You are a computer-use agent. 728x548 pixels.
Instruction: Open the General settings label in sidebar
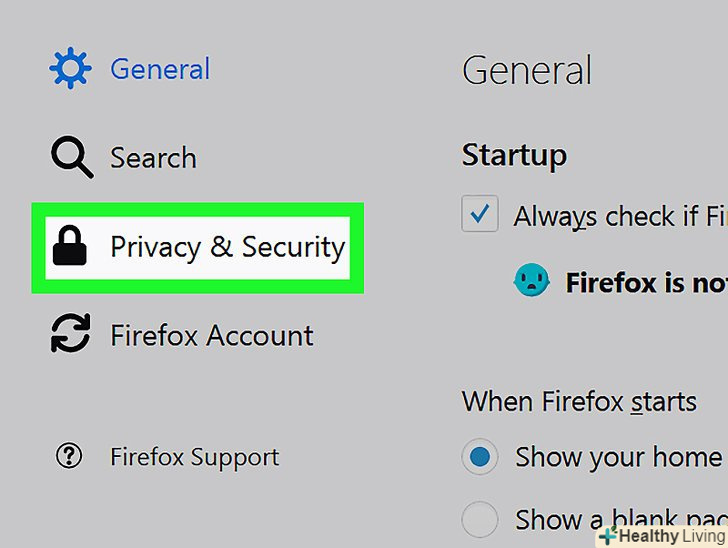click(x=160, y=69)
